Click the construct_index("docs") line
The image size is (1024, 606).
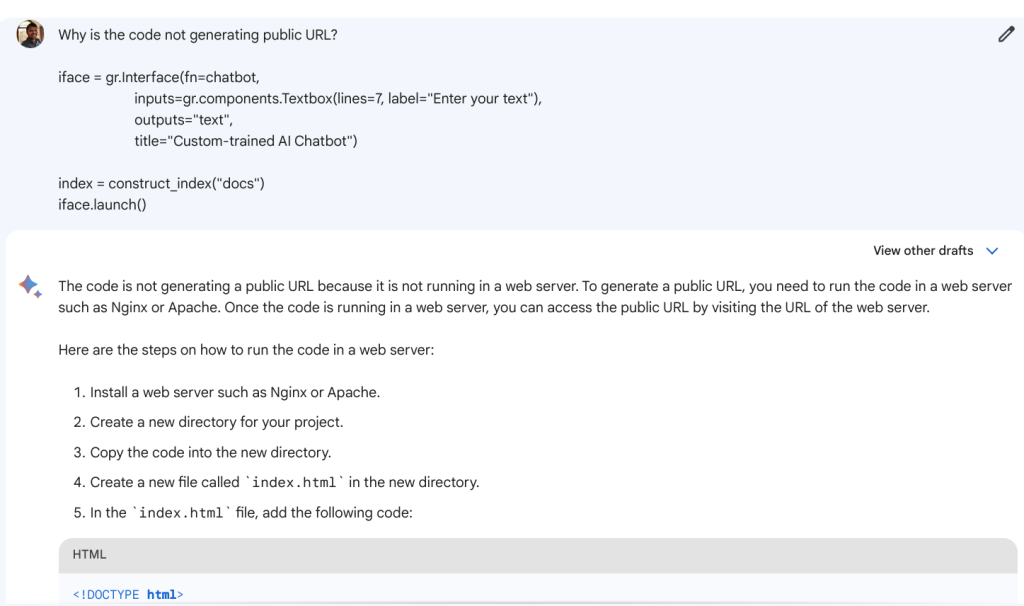[161, 183]
